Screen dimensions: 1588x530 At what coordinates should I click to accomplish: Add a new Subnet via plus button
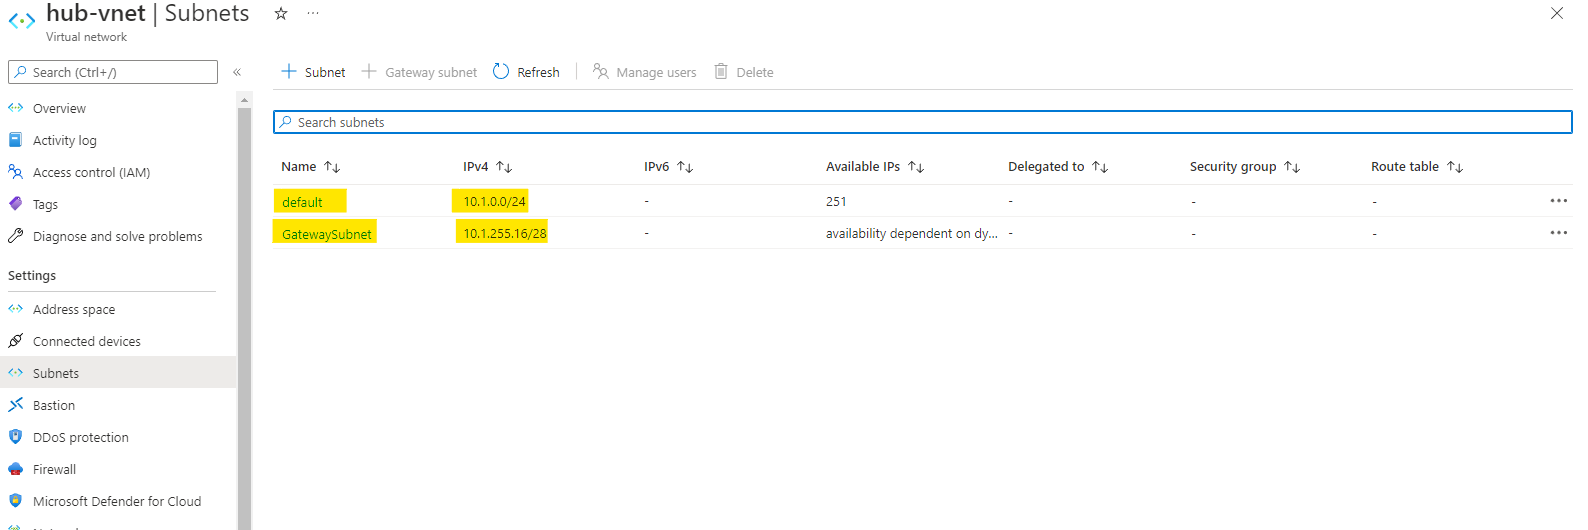point(313,72)
